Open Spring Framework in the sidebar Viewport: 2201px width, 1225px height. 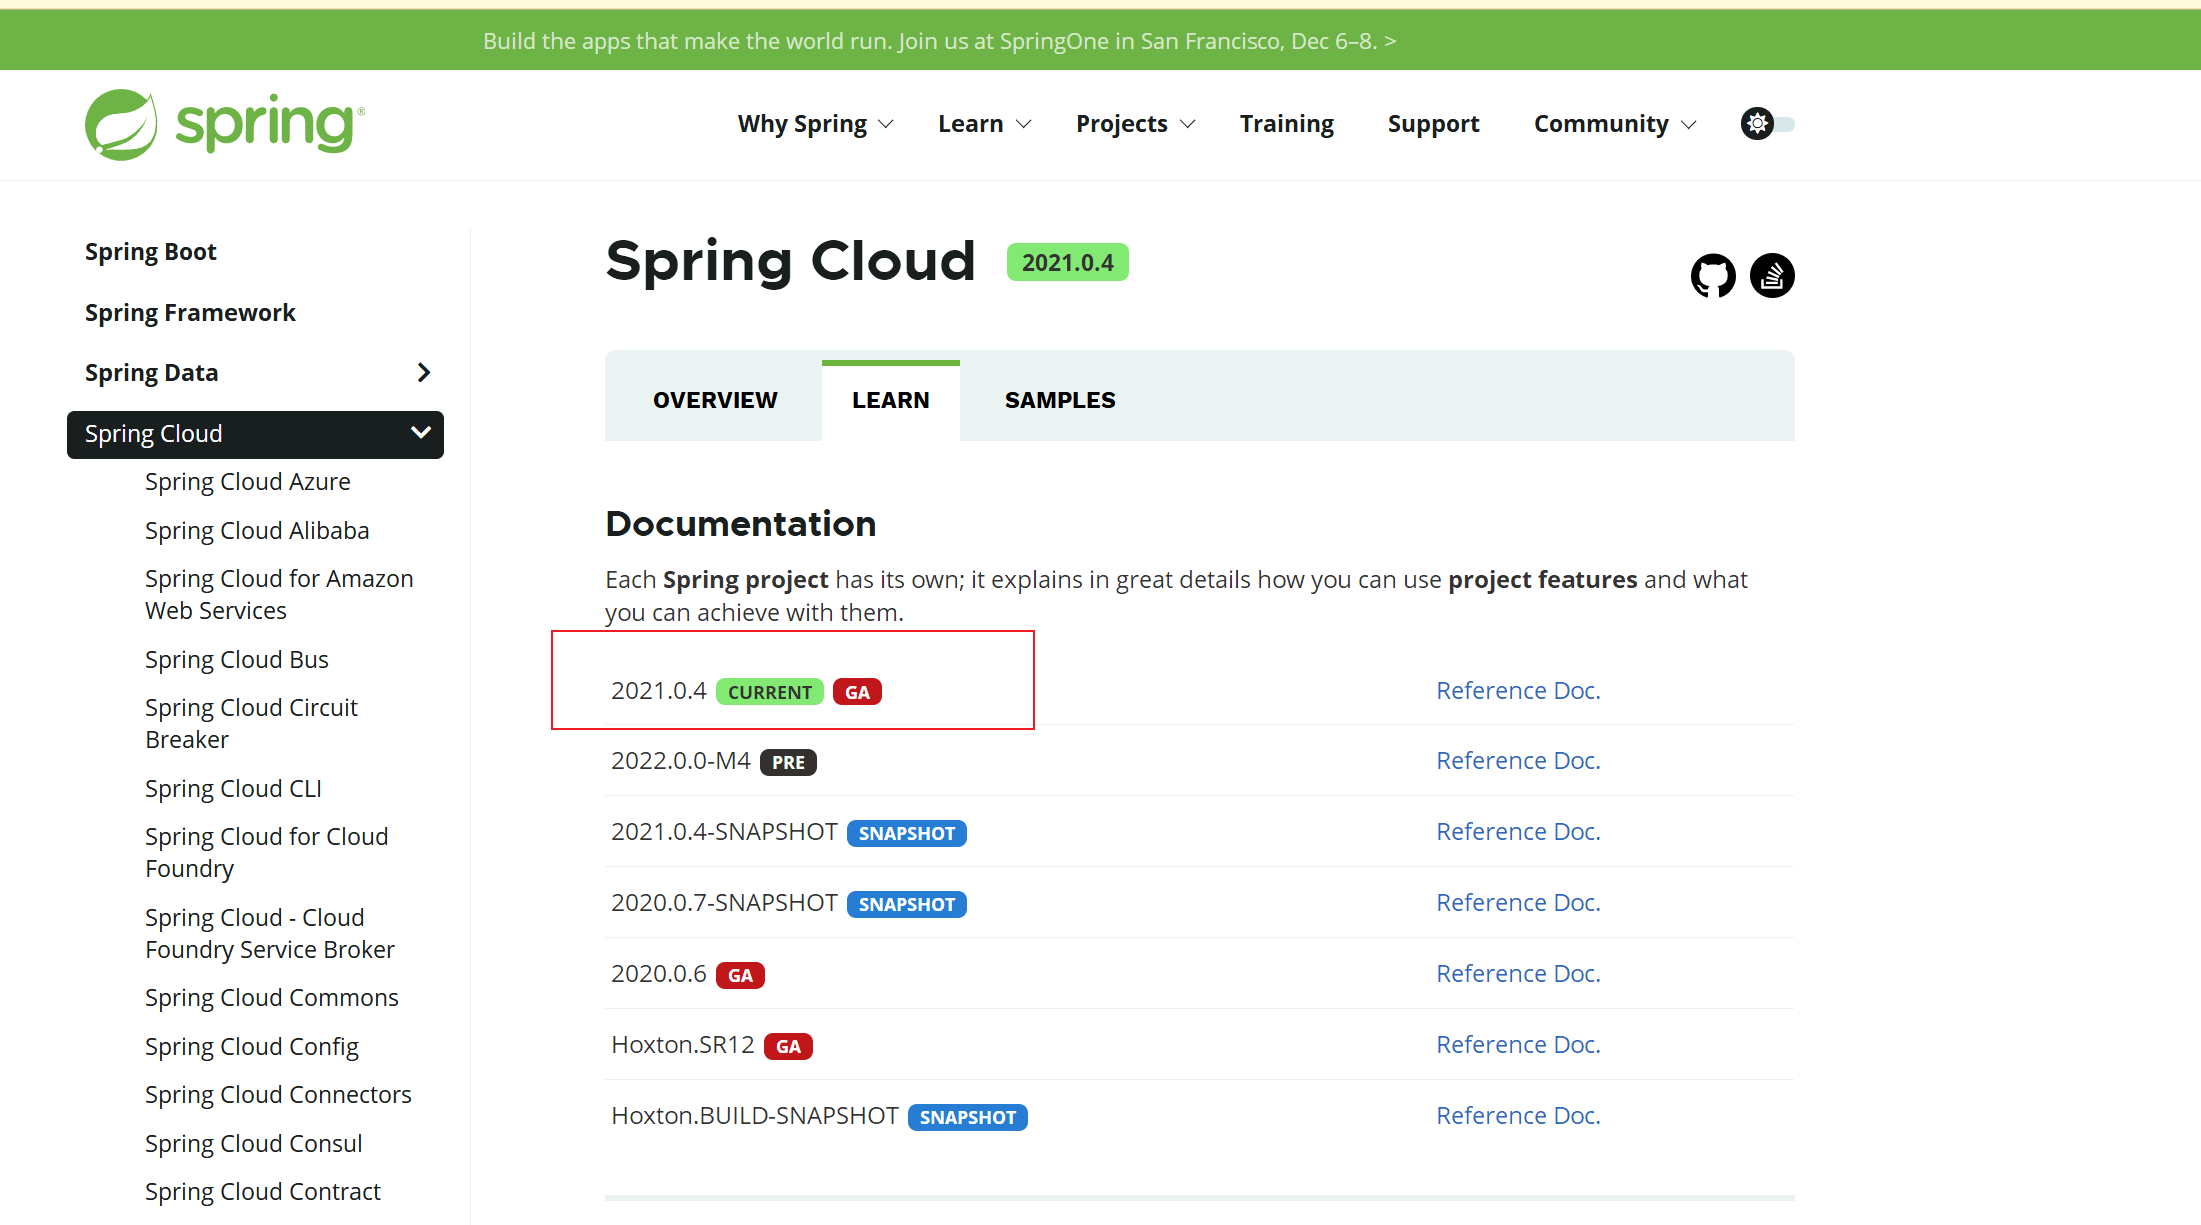[190, 313]
